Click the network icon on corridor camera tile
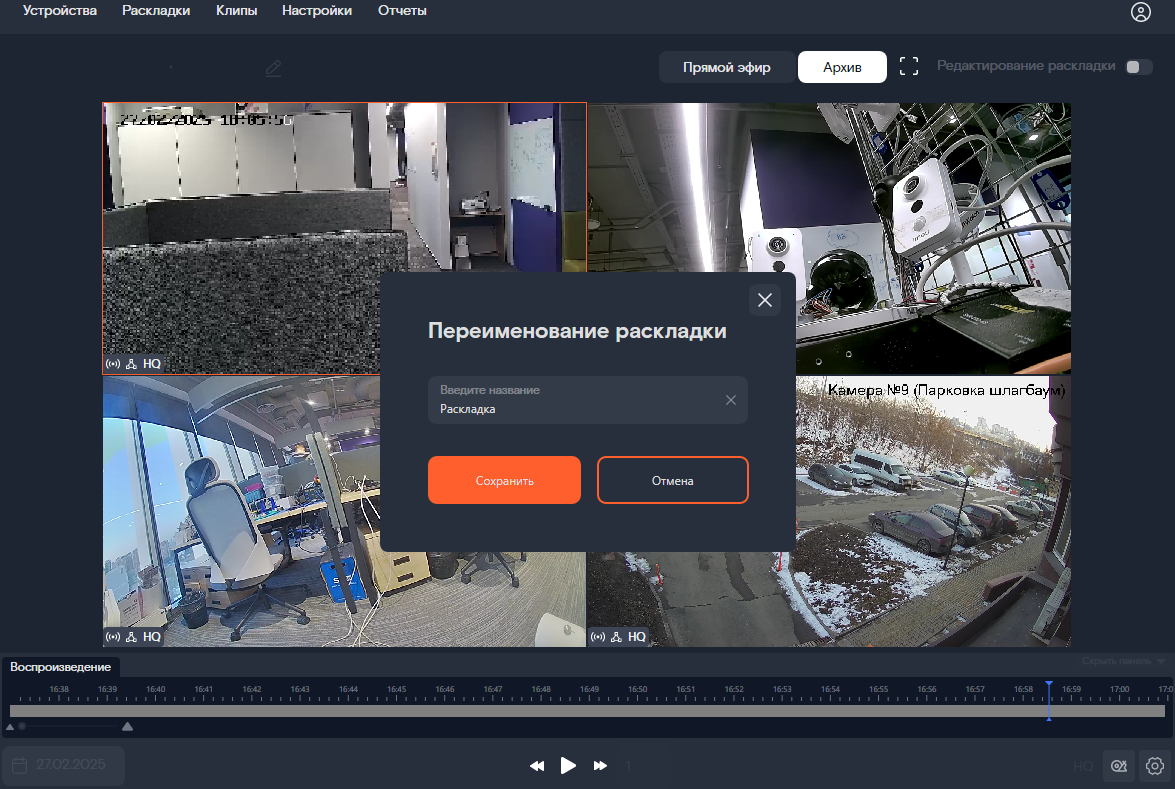This screenshot has width=1175, height=789. pyautogui.click(x=131, y=364)
